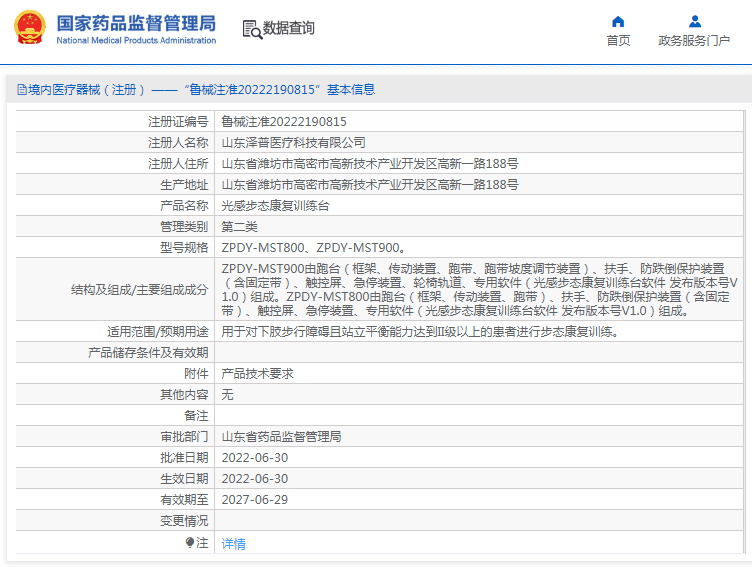Open 政务服务门户 portal link
The image size is (752, 567).
694,41
